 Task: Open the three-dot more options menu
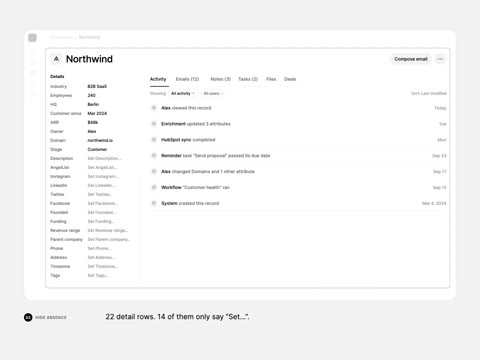(x=440, y=59)
